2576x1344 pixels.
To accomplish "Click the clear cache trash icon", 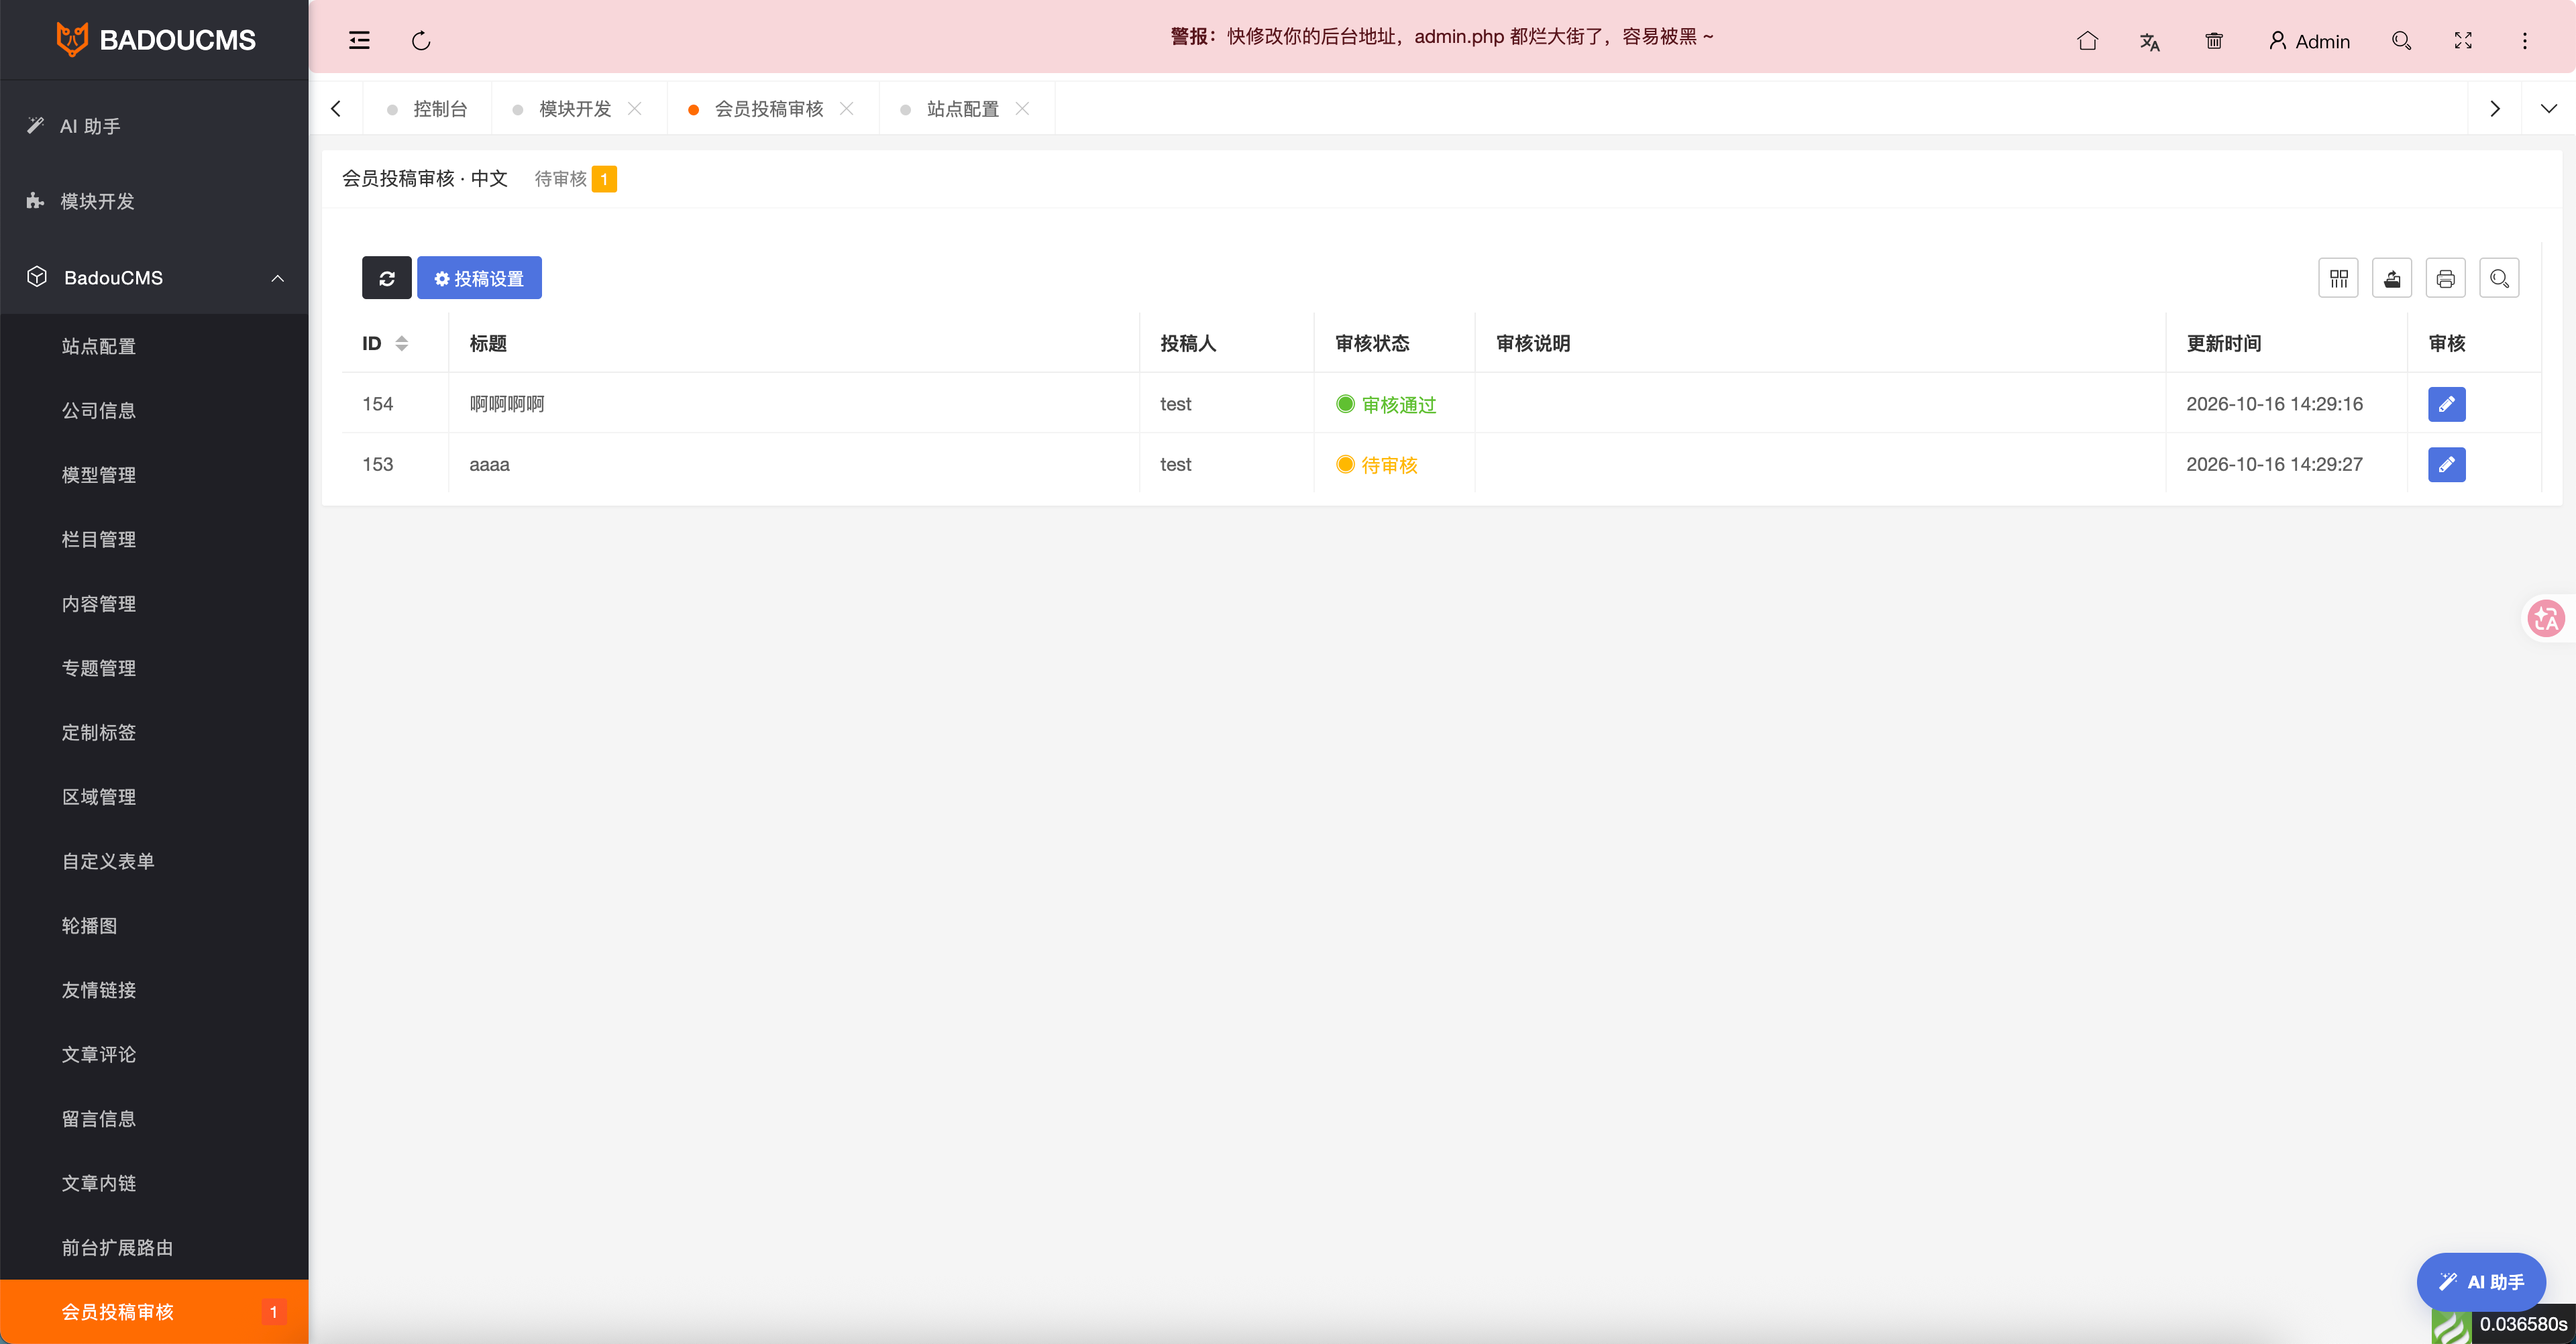I will pos(2214,41).
